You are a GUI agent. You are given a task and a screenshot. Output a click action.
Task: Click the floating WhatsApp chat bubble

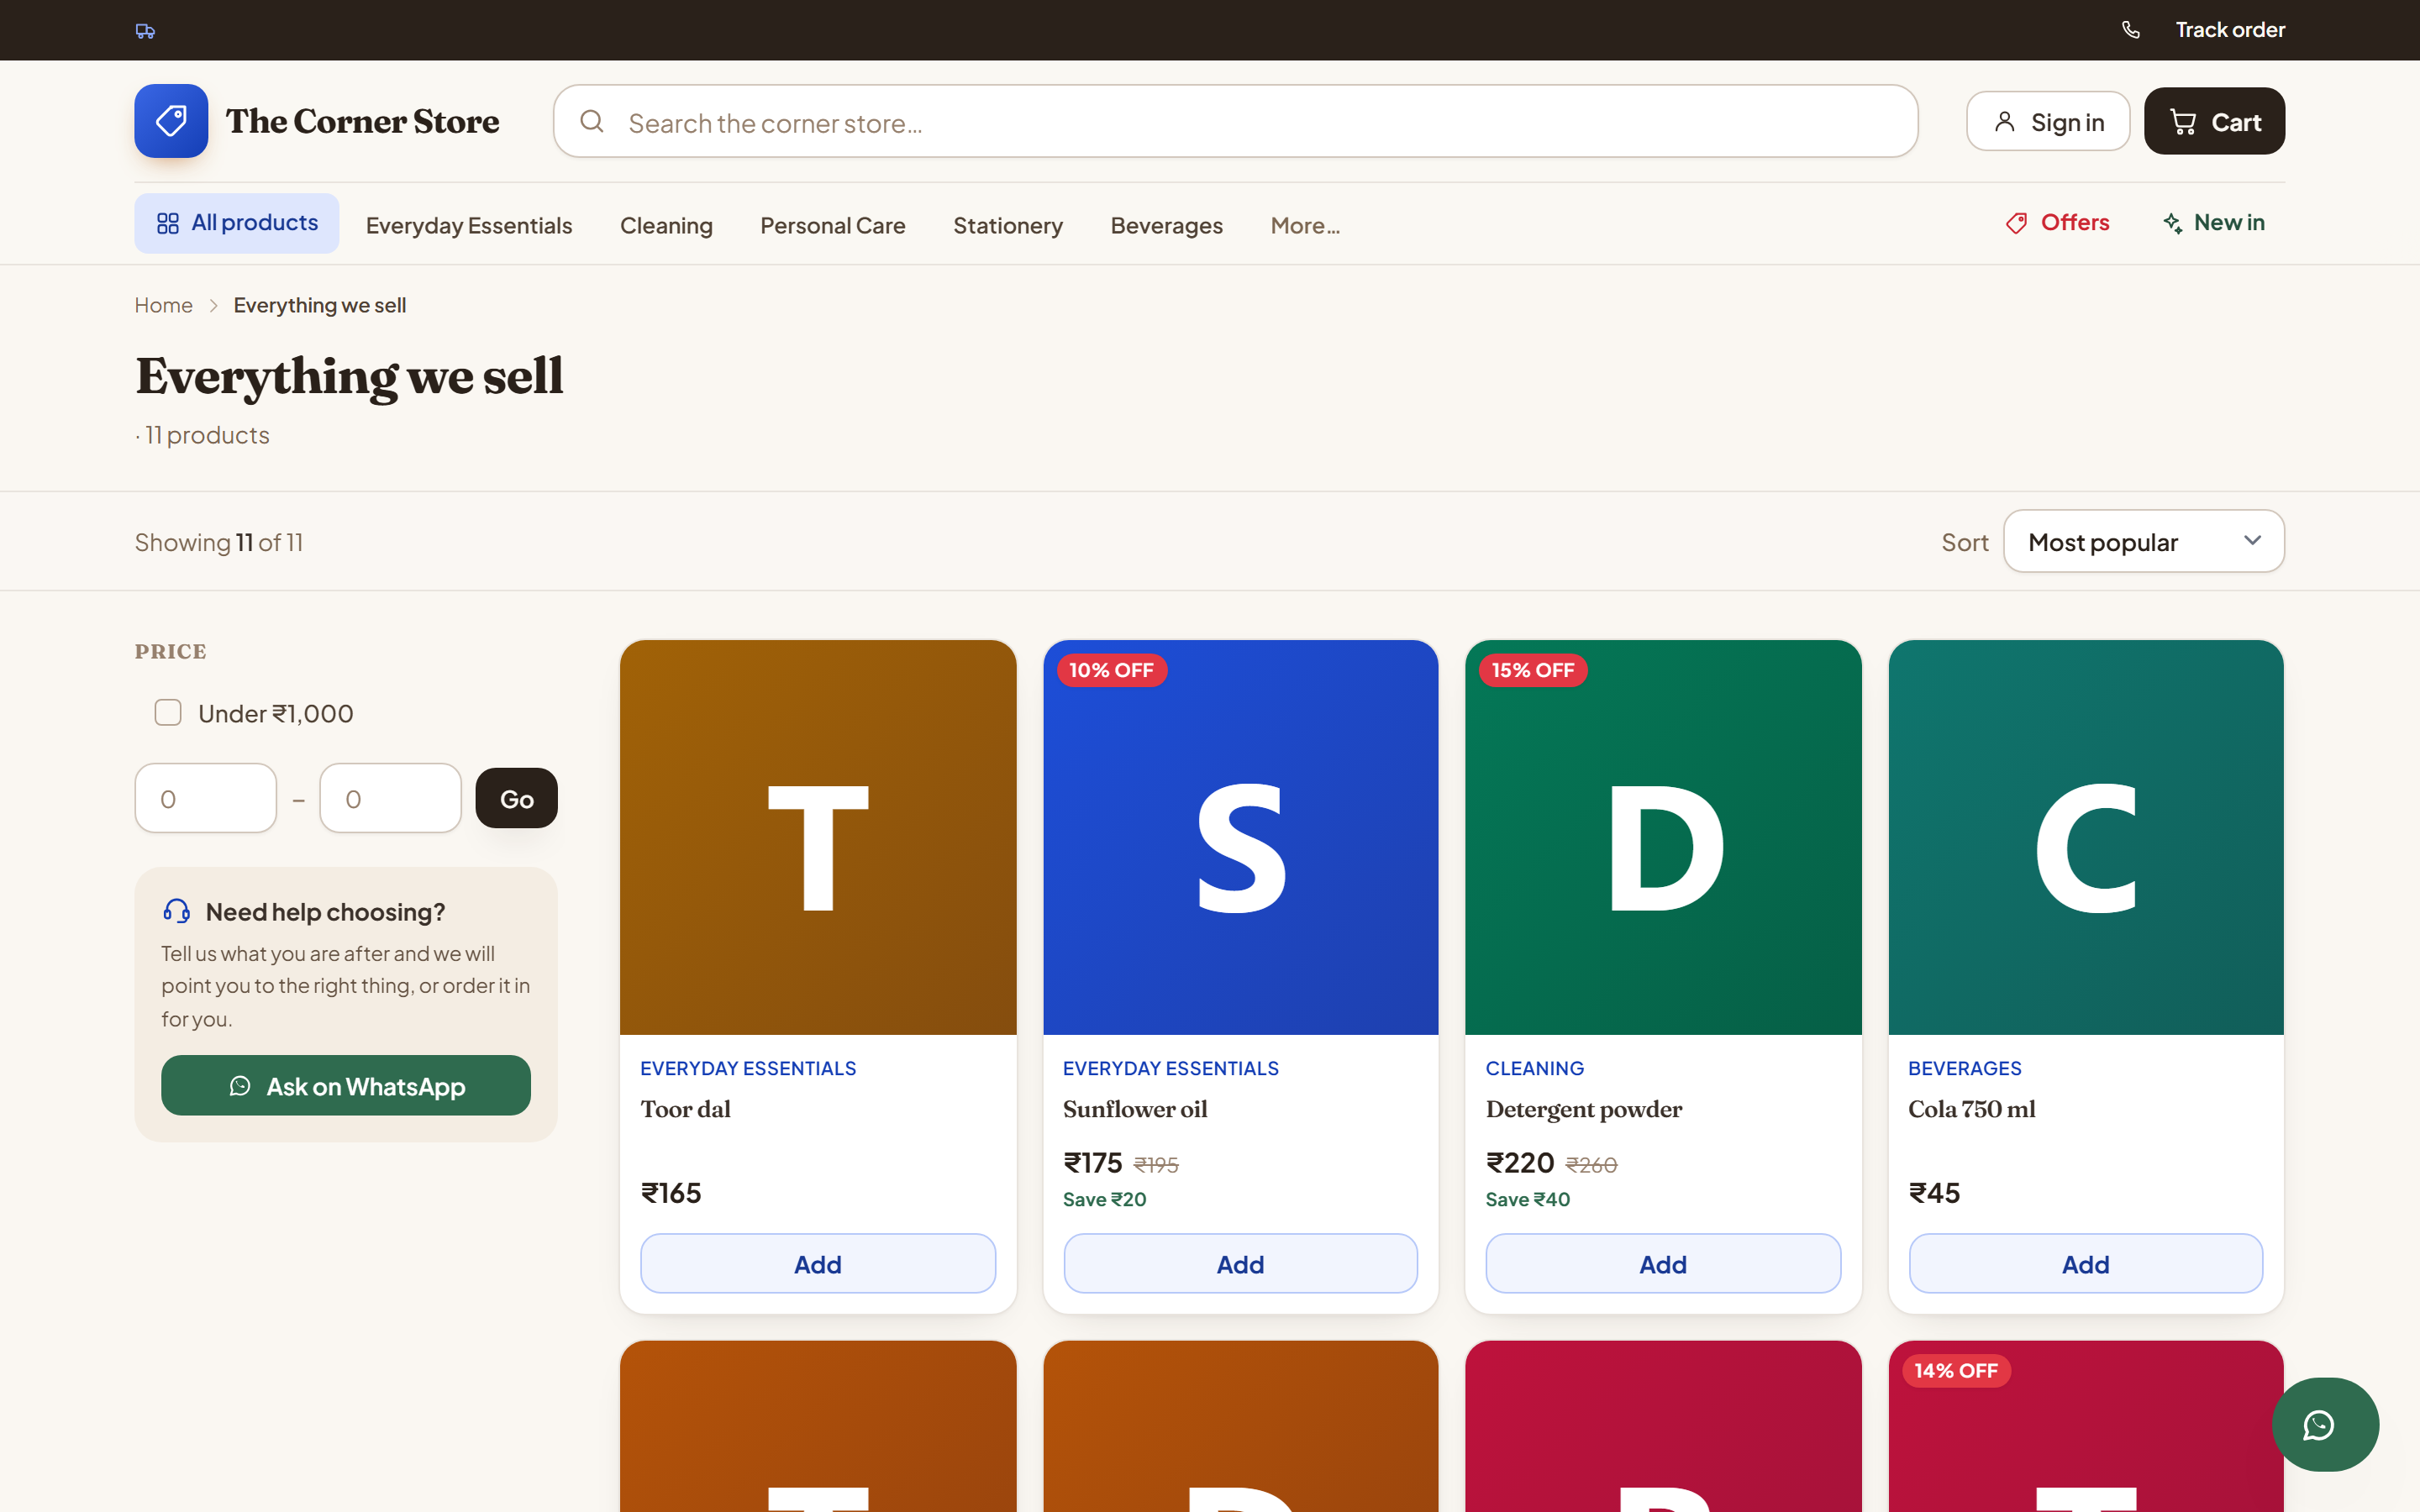pyautogui.click(x=2325, y=1424)
